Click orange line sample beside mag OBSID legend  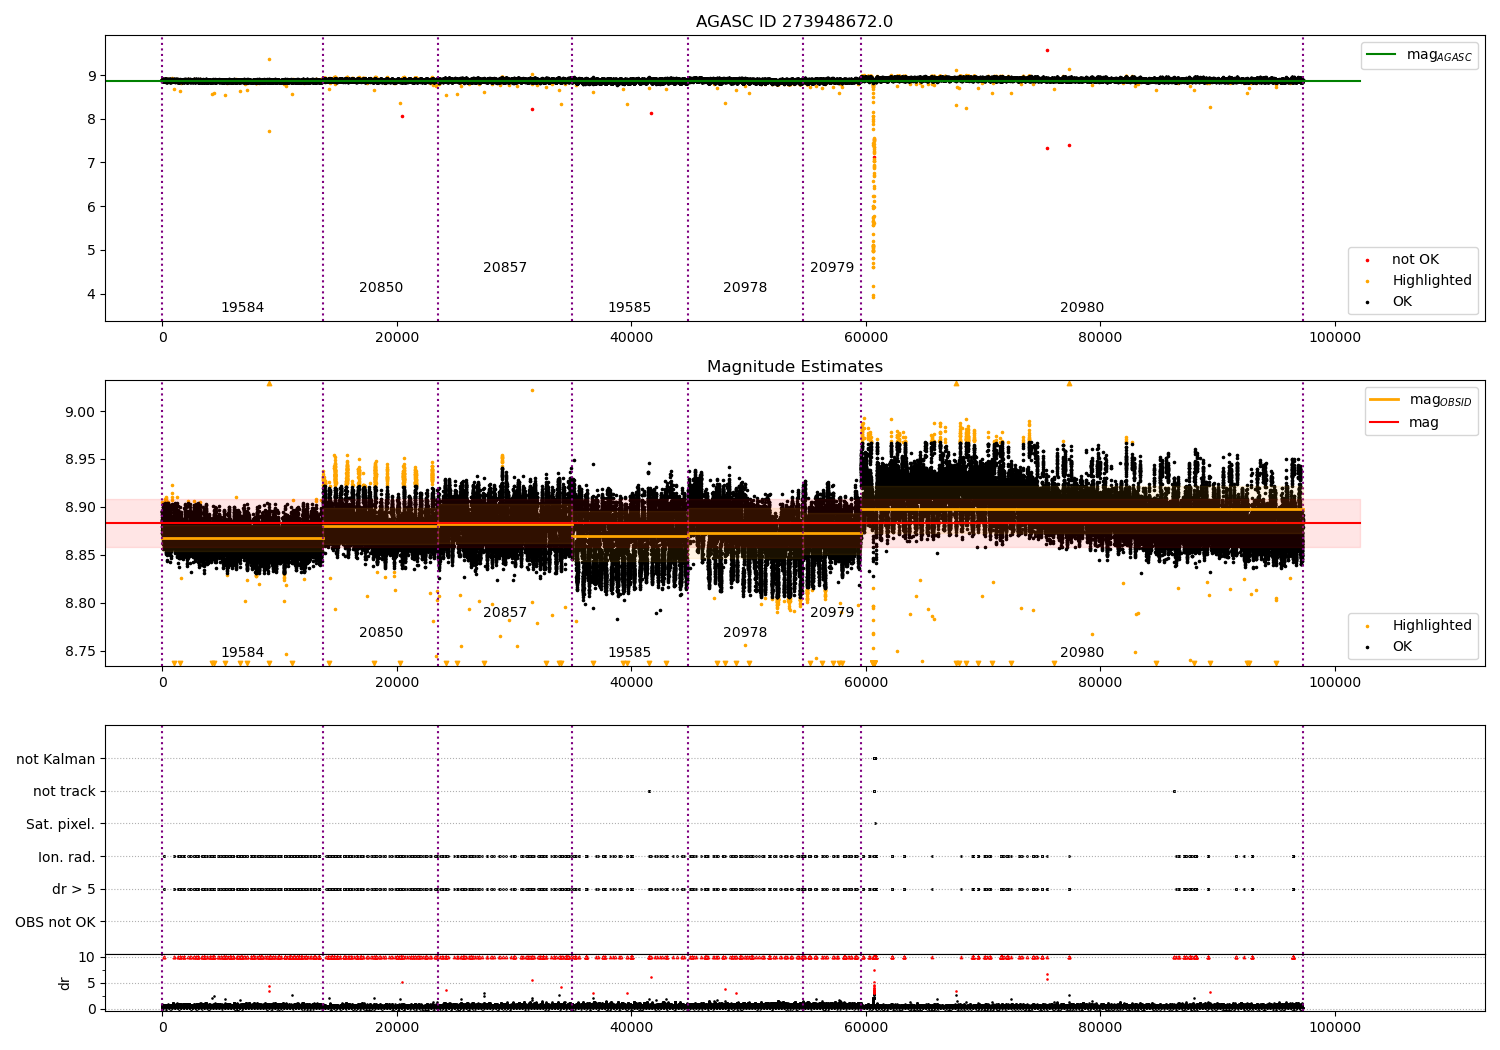[1384, 400]
